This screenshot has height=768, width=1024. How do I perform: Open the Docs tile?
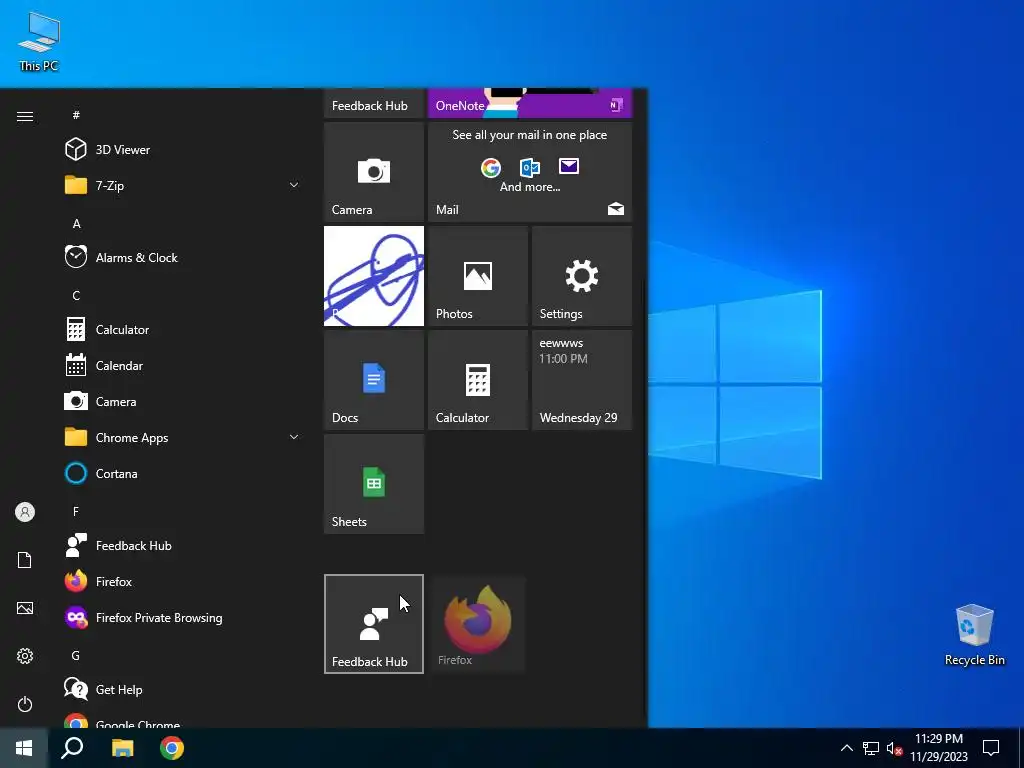pos(374,380)
